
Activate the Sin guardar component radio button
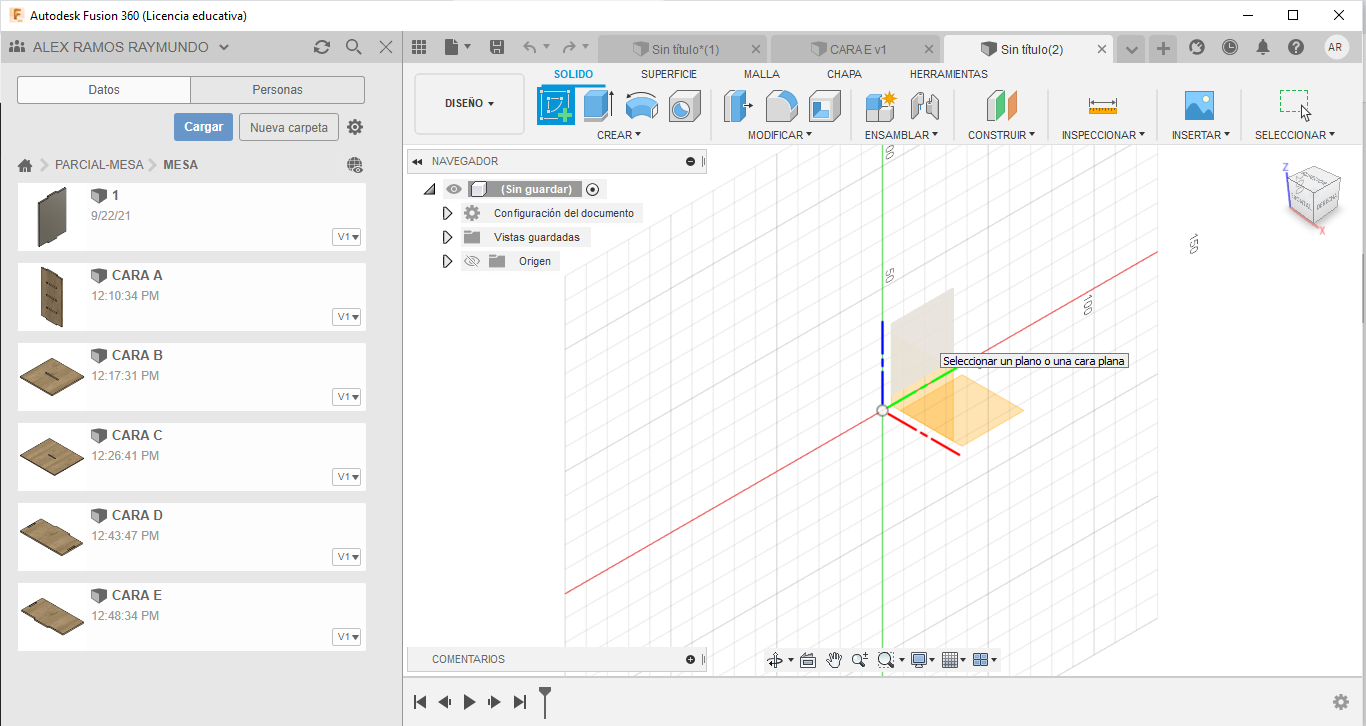(593, 189)
